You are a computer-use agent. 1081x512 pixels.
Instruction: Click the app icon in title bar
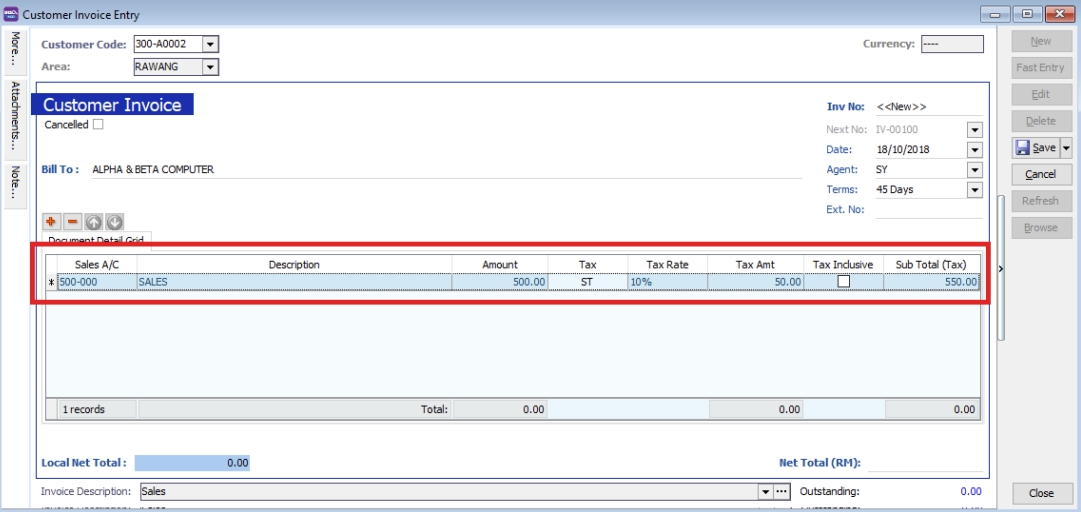(x=10, y=14)
